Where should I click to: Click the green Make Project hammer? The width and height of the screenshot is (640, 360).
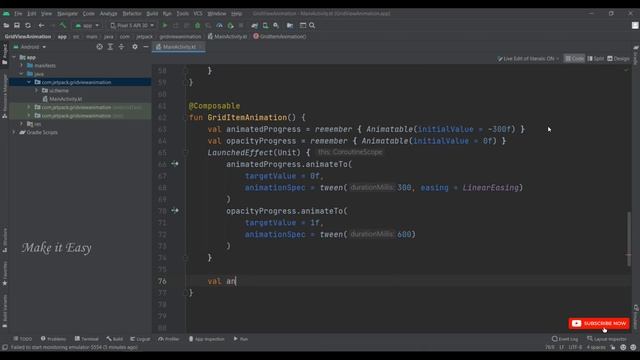62,25
